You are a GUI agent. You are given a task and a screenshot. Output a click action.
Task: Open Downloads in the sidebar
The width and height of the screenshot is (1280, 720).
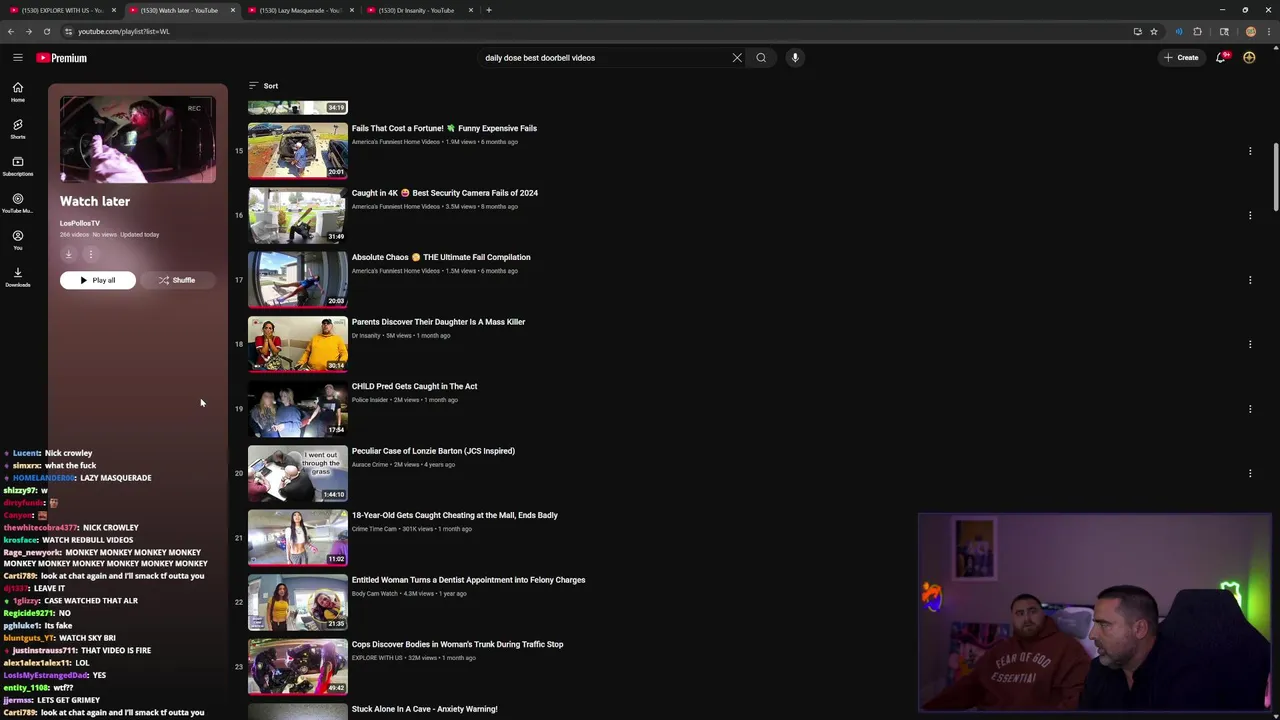point(18,277)
